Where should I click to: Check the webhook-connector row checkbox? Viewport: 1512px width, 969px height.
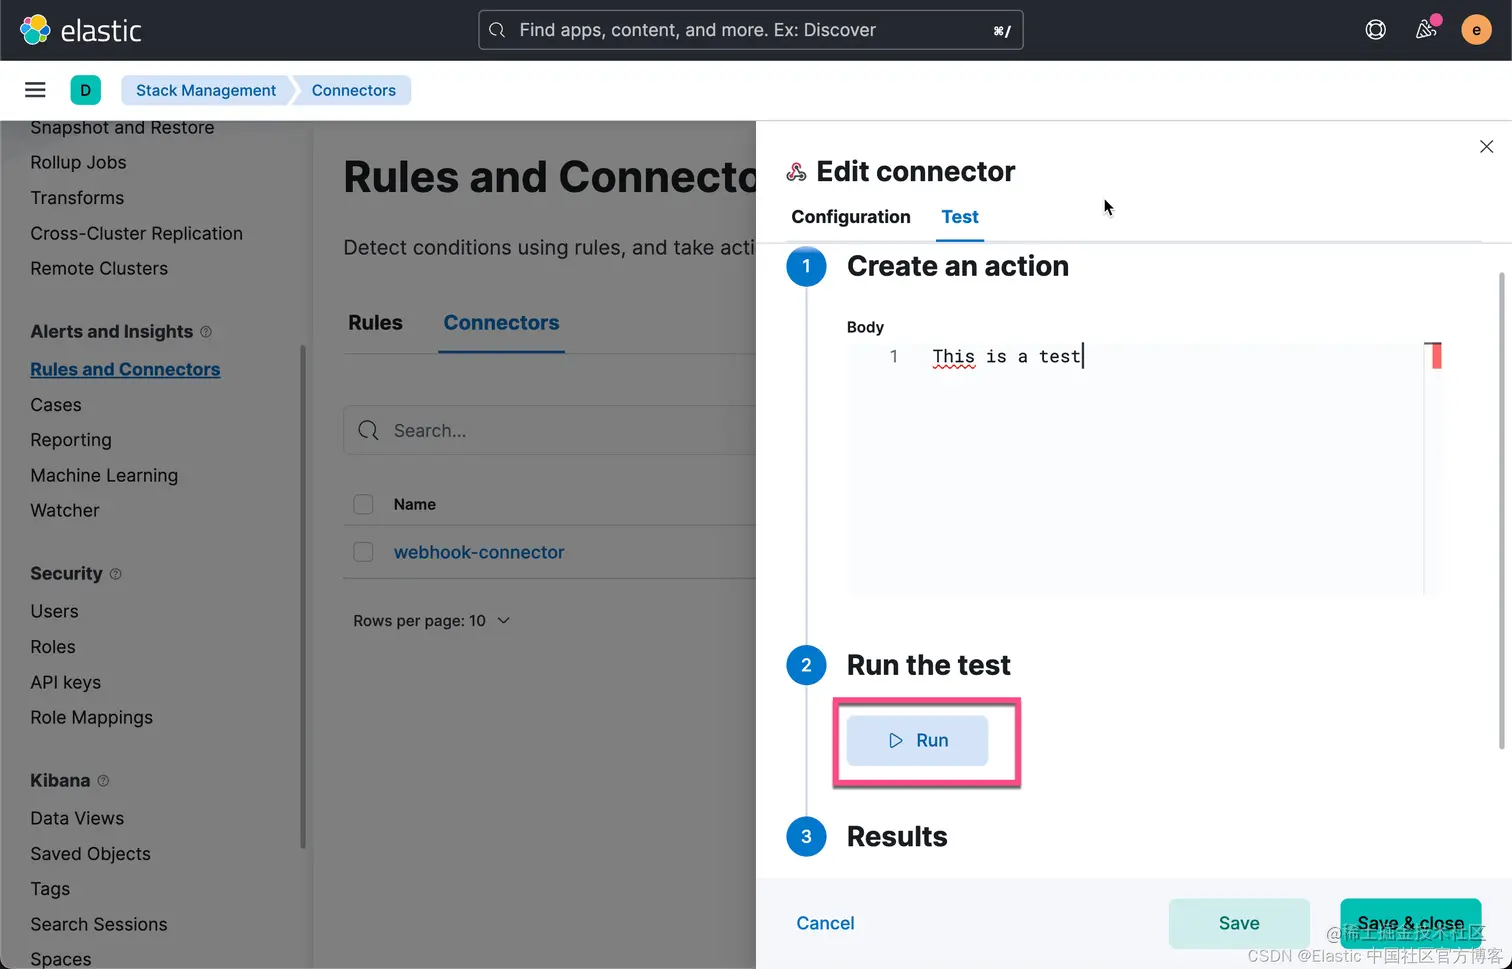363,552
